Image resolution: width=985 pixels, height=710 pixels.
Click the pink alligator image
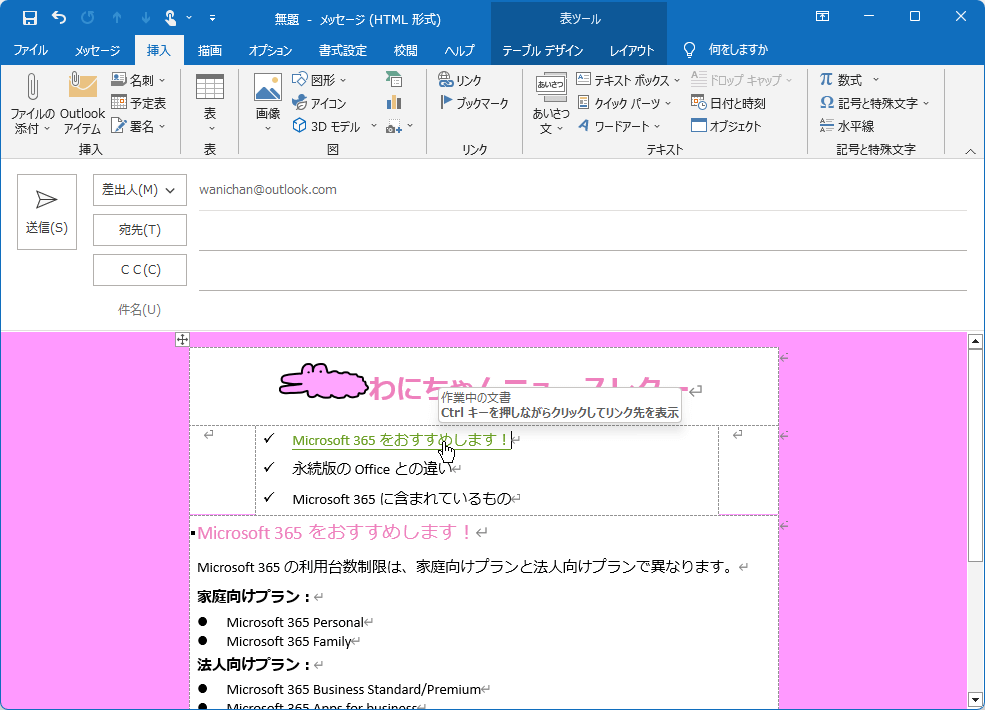pyautogui.click(x=323, y=381)
